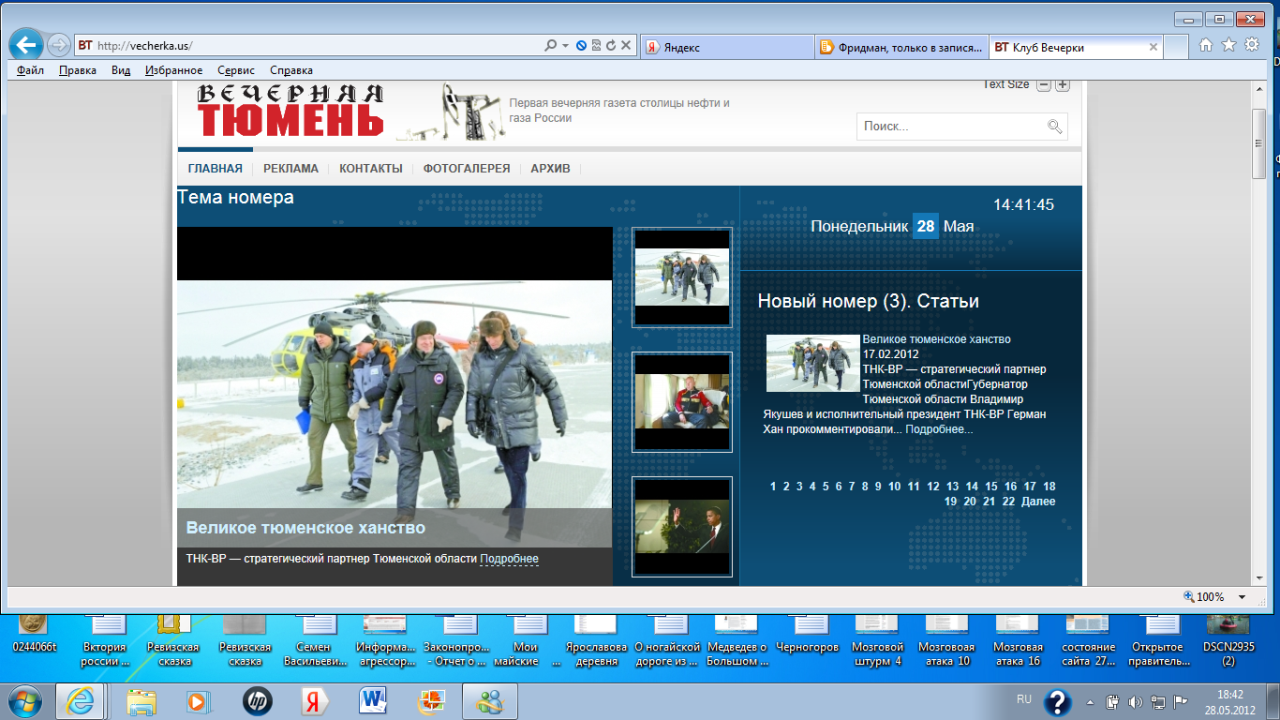Click the scrollbar up arrow
1280x720 pixels.
pyautogui.click(x=1259, y=88)
